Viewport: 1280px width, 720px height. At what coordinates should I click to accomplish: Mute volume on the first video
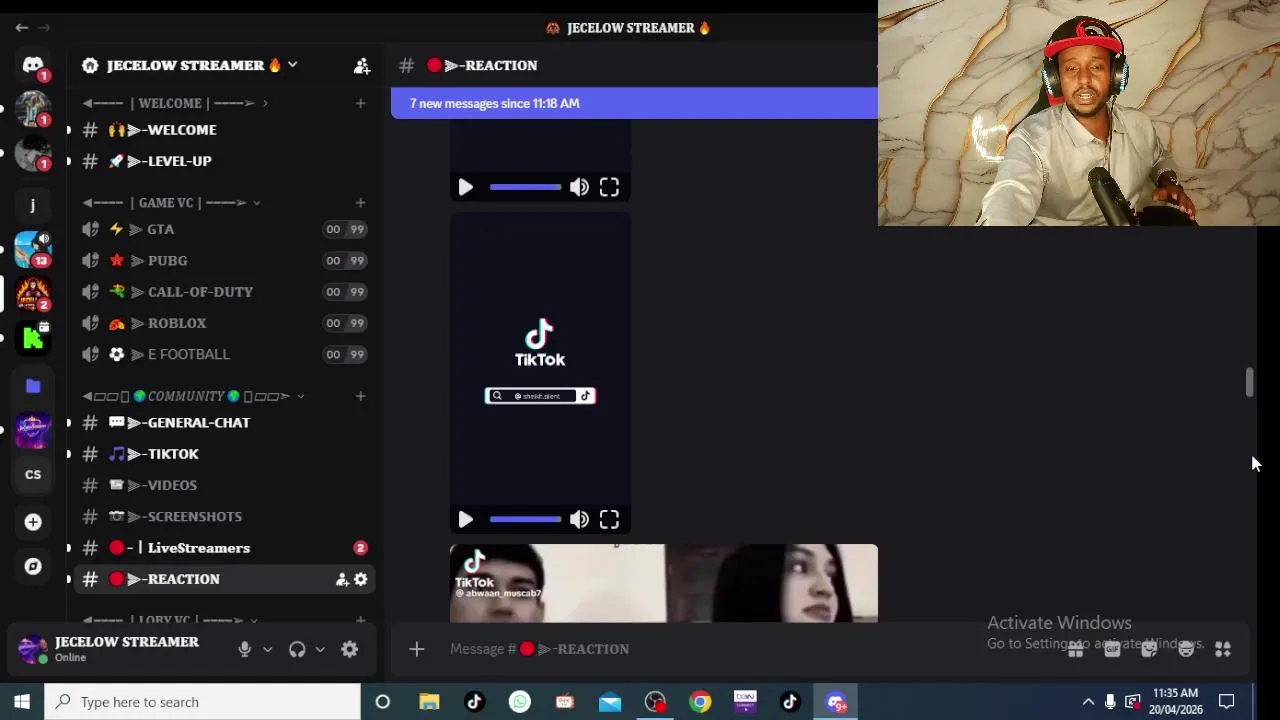pyautogui.click(x=579, y=187)
